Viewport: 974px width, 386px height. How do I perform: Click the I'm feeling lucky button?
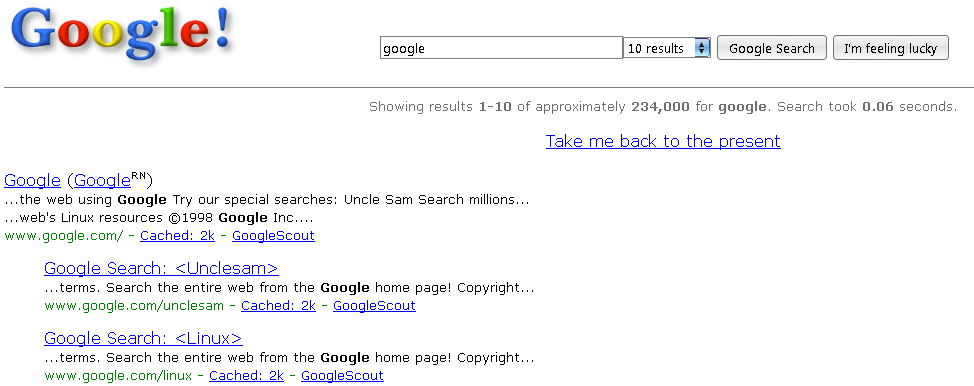tap(890, 48)
